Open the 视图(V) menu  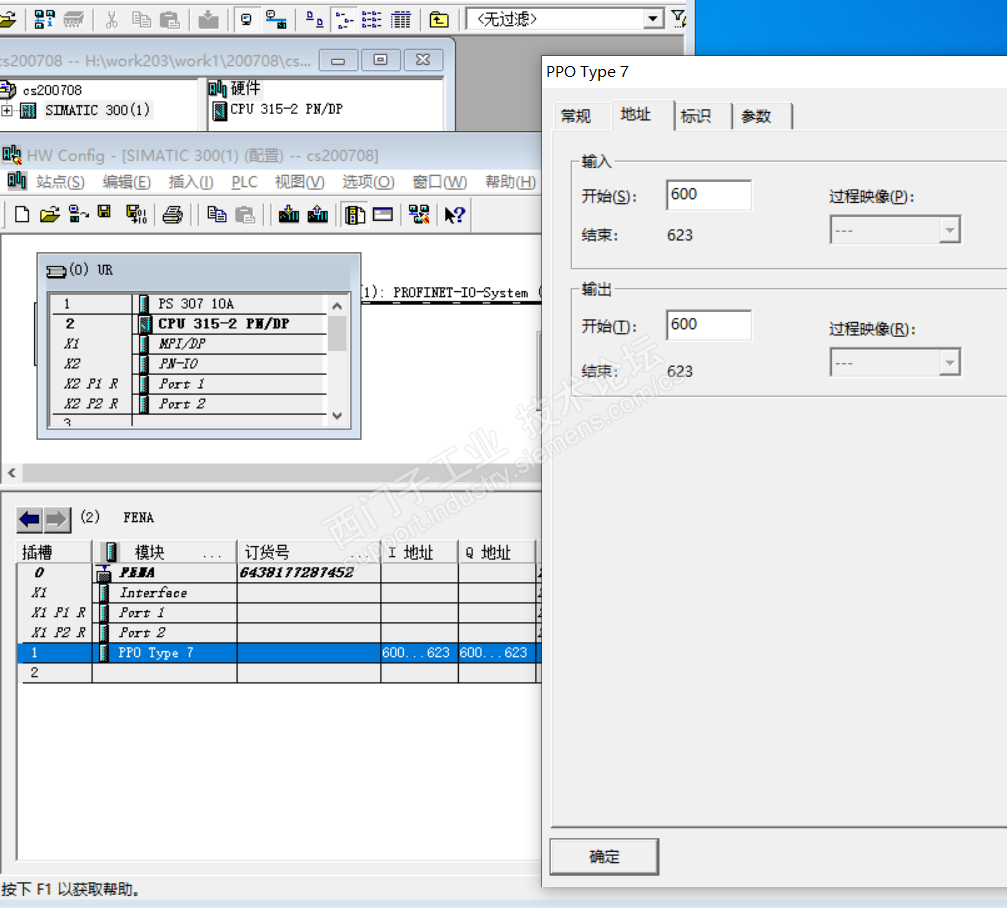[x=300, y=182]
